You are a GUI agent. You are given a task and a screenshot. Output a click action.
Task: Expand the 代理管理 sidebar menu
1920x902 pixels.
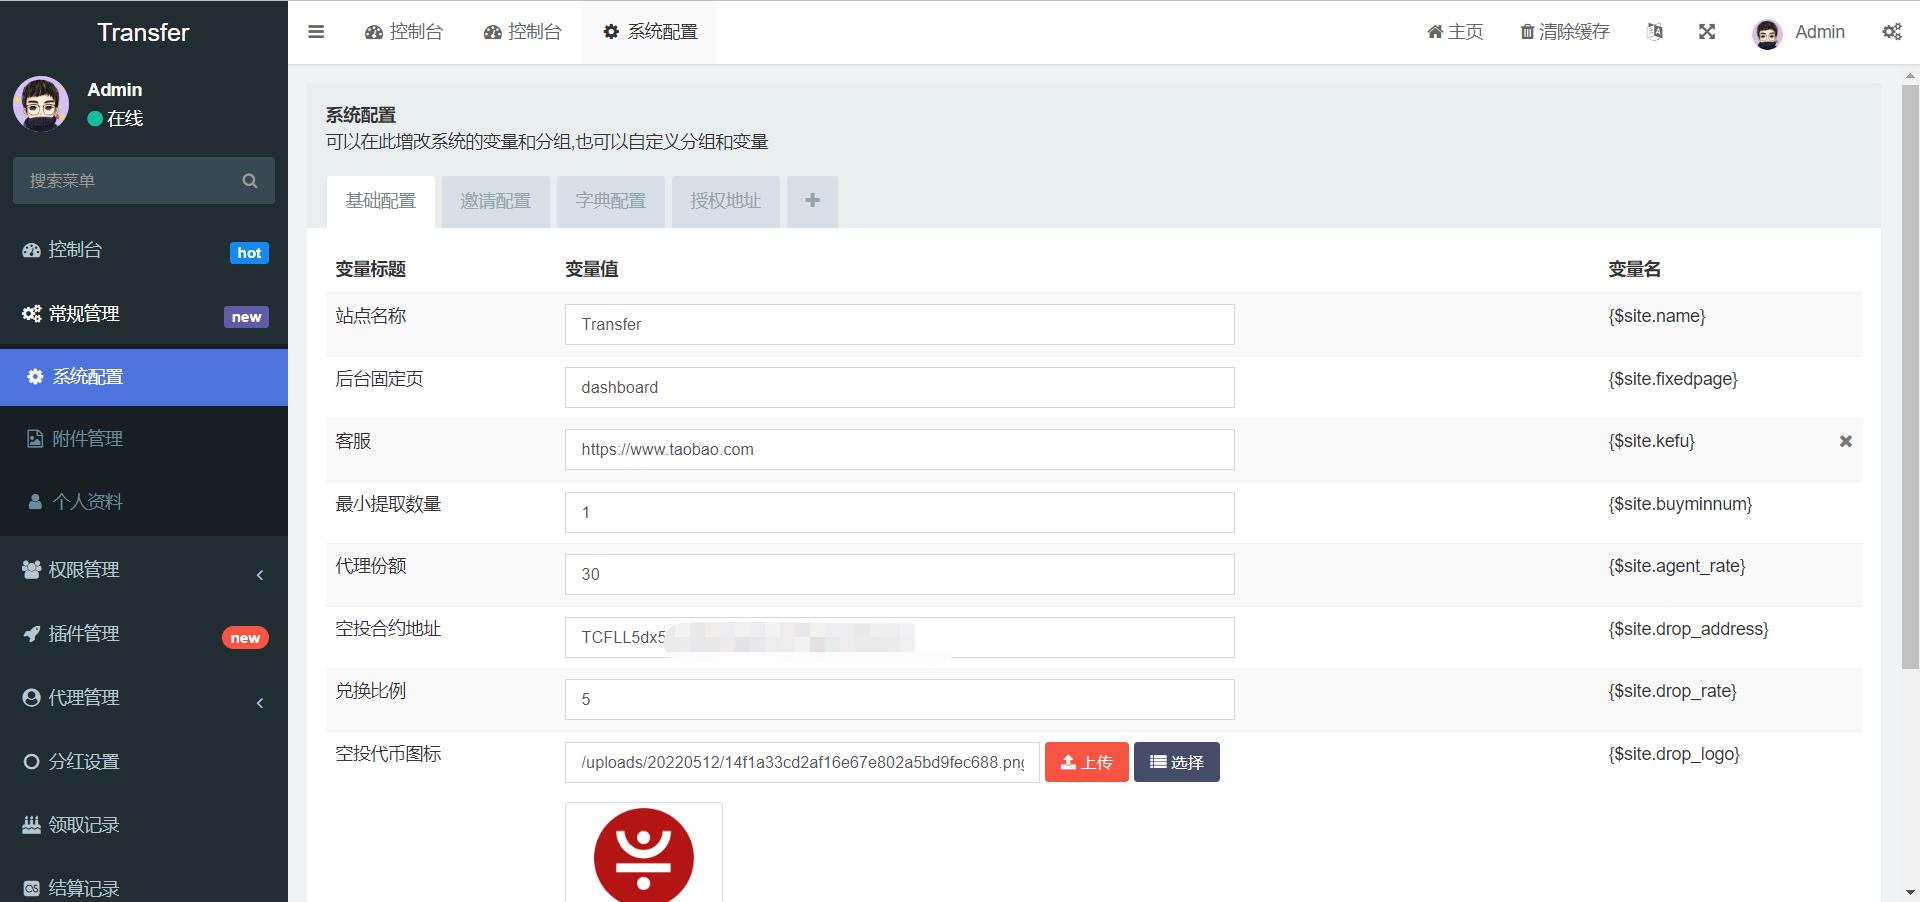tap(144, 698)
